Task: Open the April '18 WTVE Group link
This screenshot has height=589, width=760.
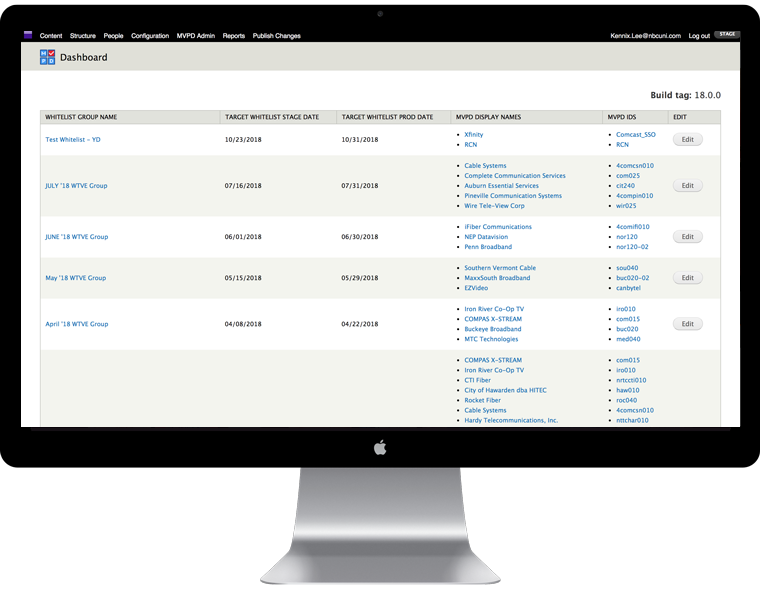Action: 76,324
